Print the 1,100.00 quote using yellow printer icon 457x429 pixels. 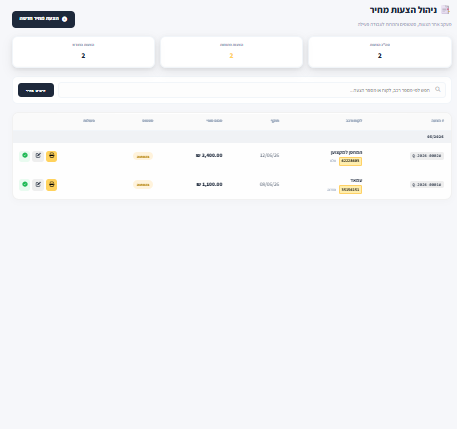pos(51,185)
